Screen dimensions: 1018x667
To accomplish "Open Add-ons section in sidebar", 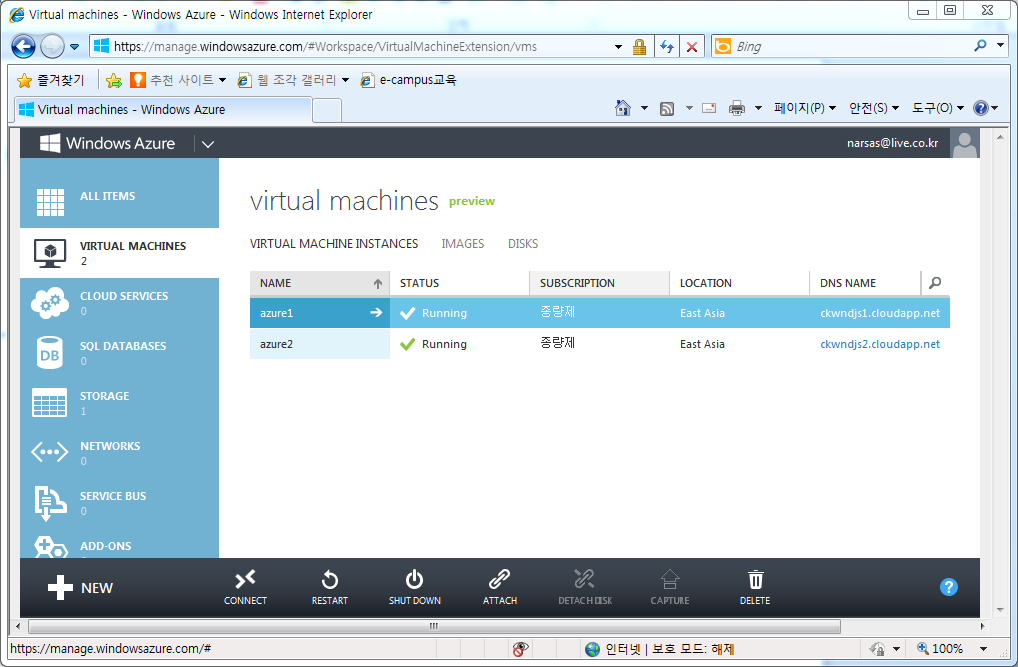I will point(119,546).
